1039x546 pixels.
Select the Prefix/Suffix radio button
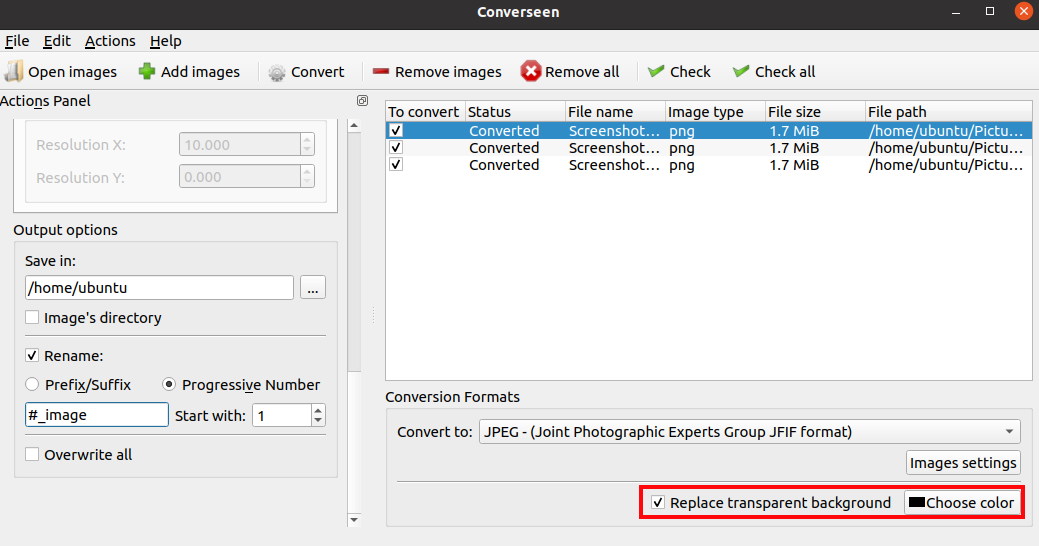(32, 384)
